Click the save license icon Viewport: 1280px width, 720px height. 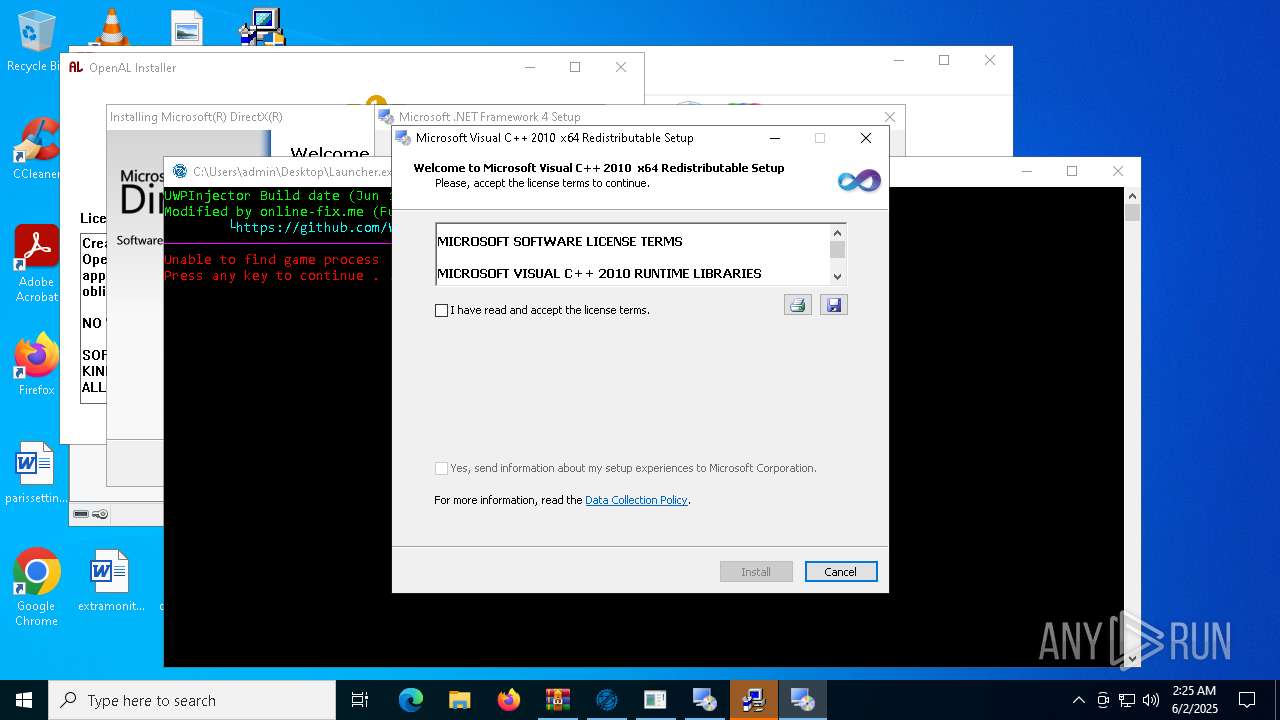point(833,305)
